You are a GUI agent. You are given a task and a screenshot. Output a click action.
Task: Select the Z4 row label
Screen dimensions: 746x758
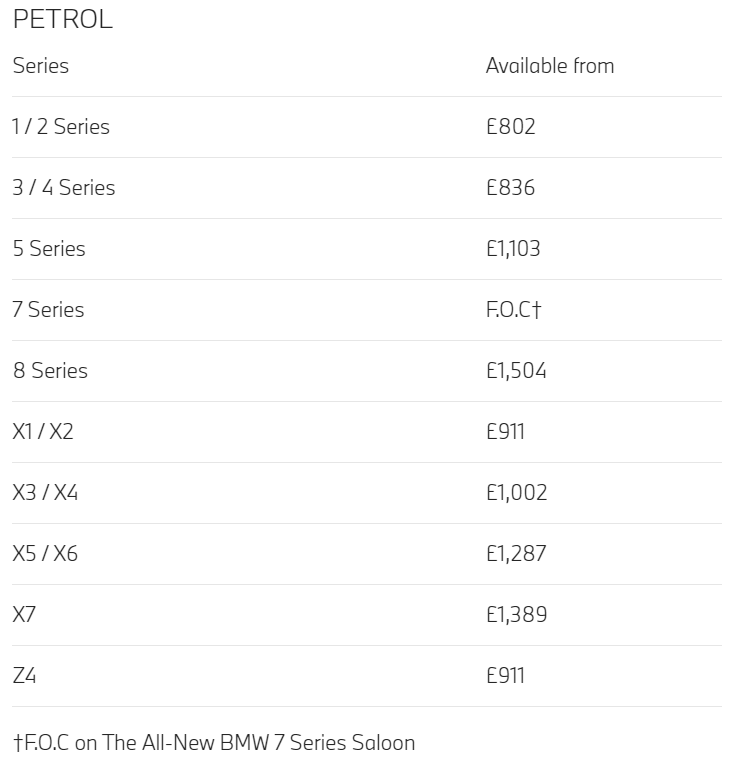24,675
